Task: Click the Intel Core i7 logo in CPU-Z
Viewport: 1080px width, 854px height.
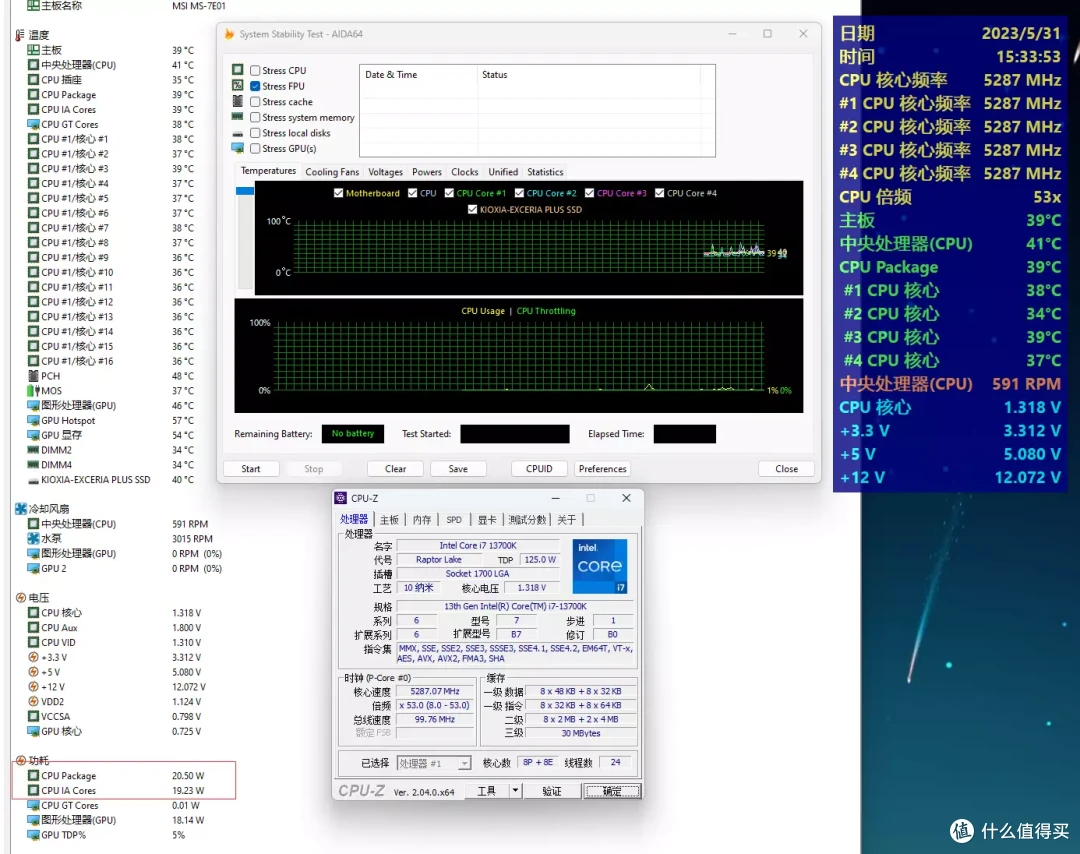Action: click(x=600, y=566)
